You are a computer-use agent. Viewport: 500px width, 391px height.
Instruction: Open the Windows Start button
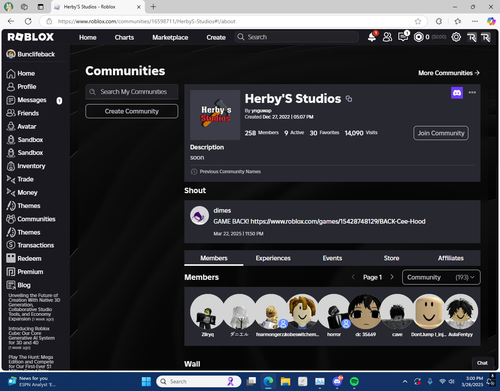(146, 382)
